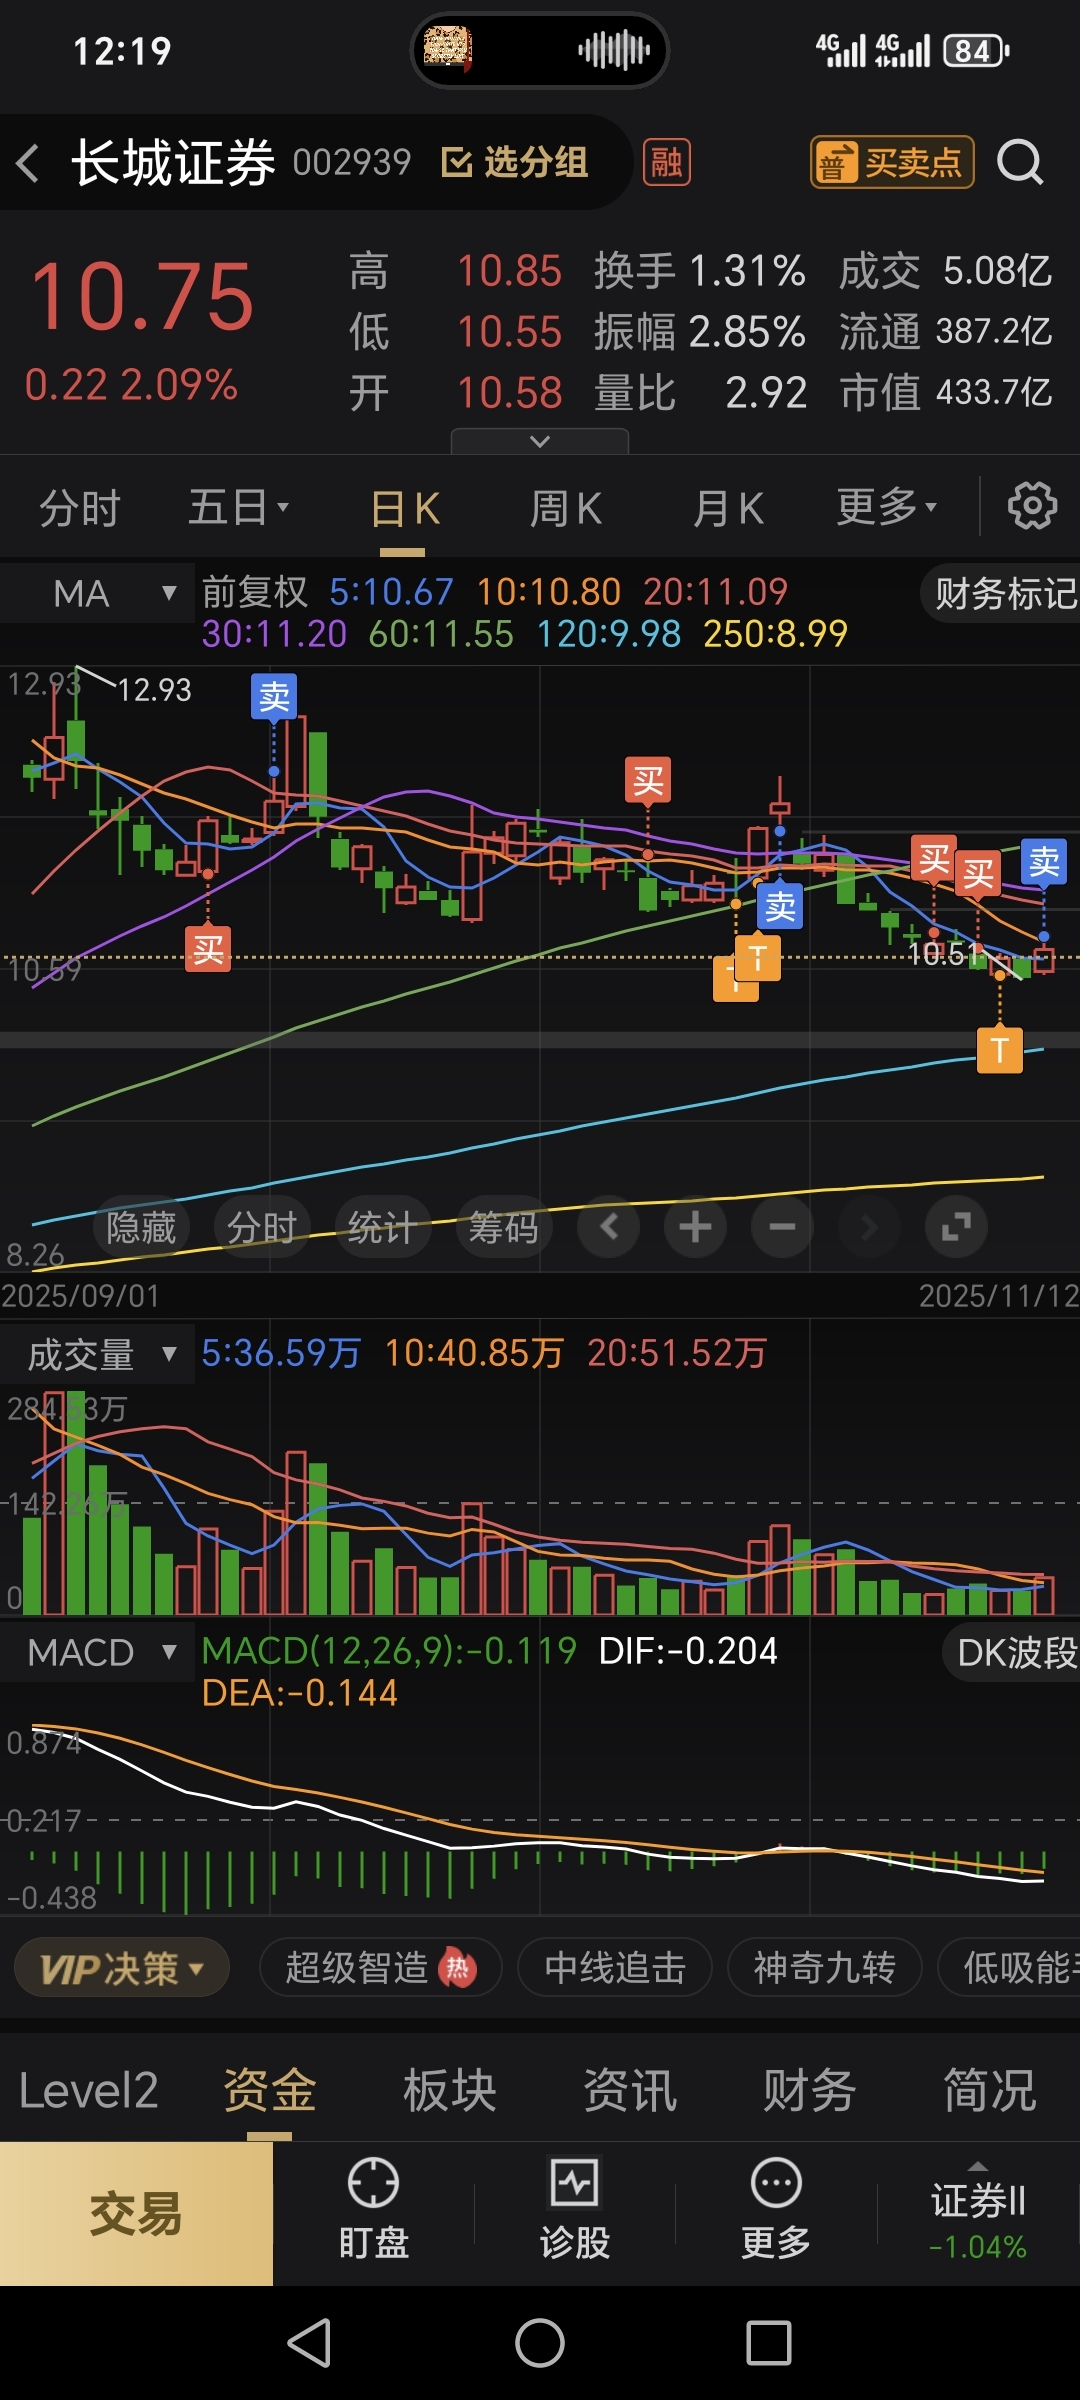This screenshot has height=2400, width=1080.
Task: Zoom in chart with plus button
Action: click(695, 1226)
